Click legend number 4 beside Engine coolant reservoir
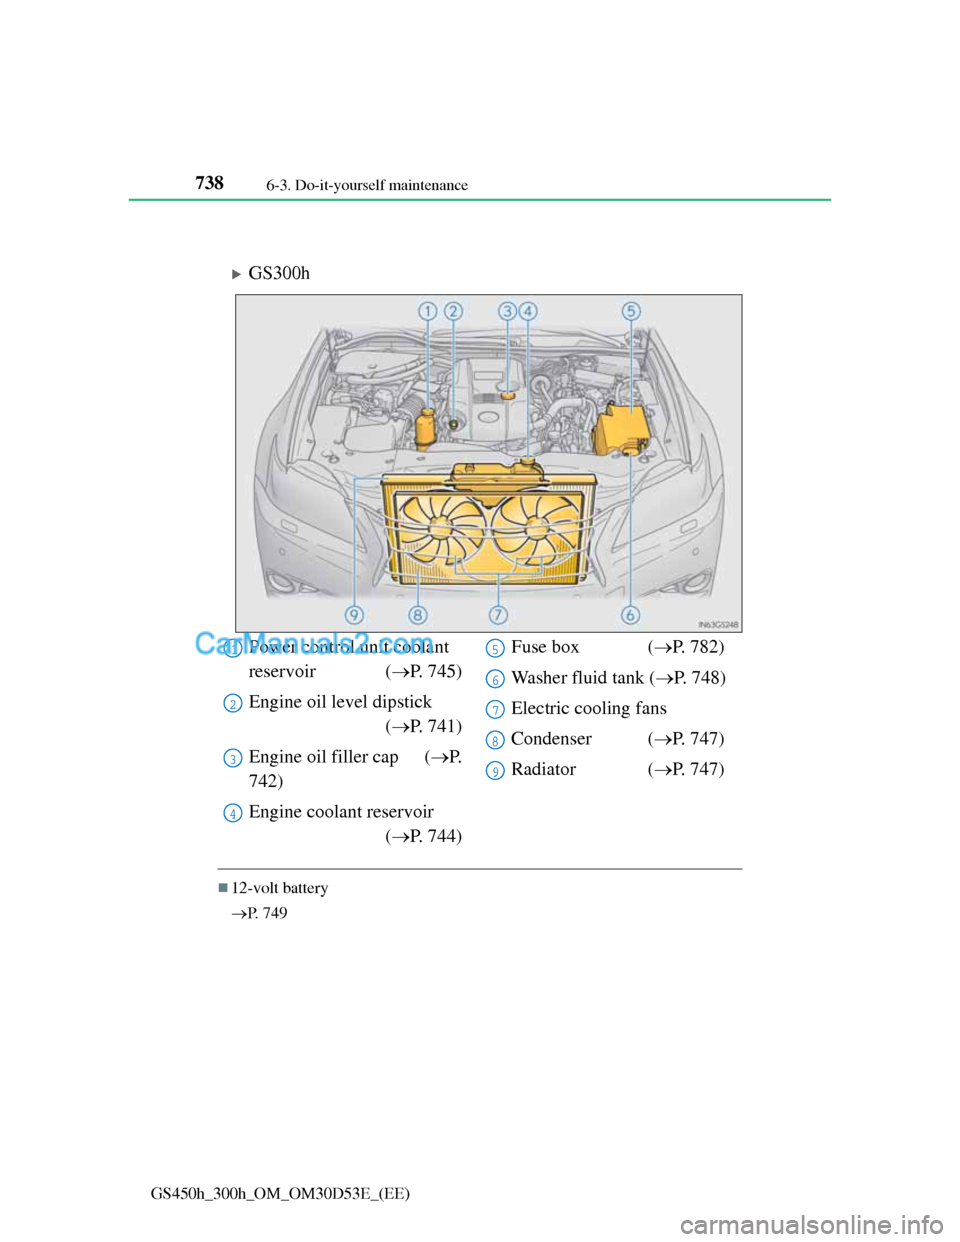The image size is (960, 1242). point(233,814)
